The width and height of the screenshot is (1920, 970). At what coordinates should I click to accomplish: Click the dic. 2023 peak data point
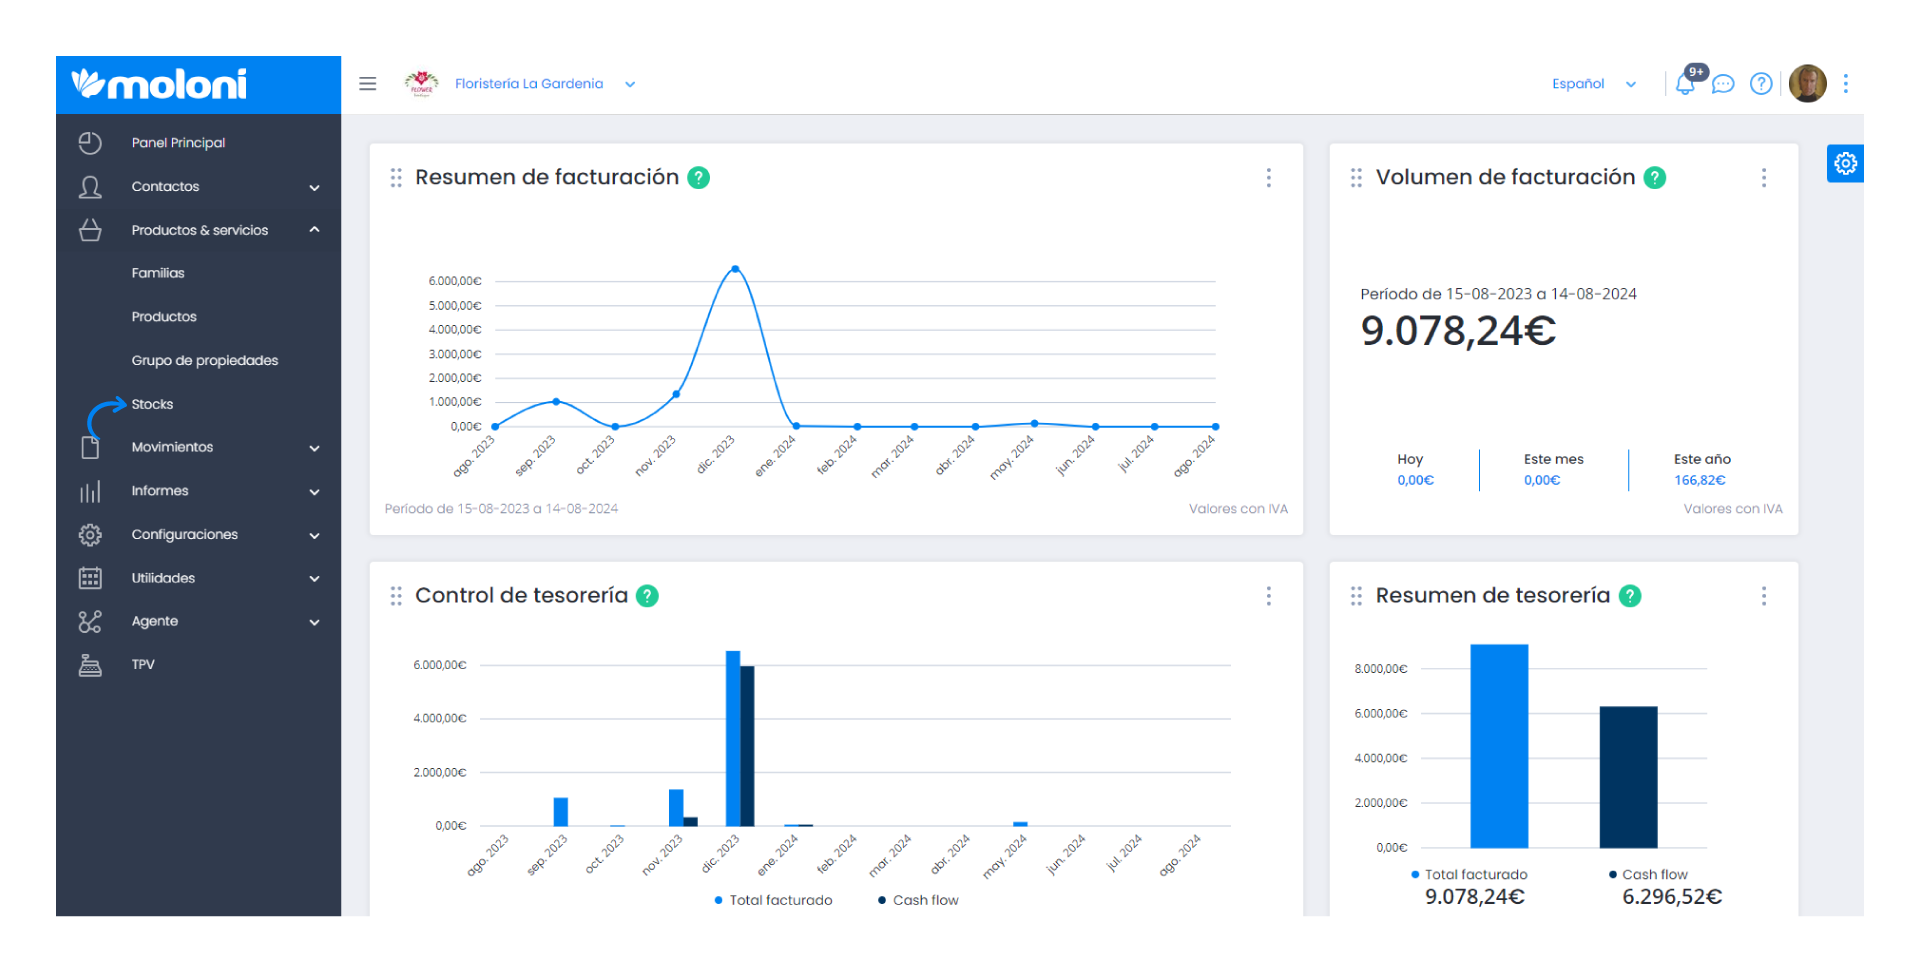pyautogui.click(x=735, y=269)
